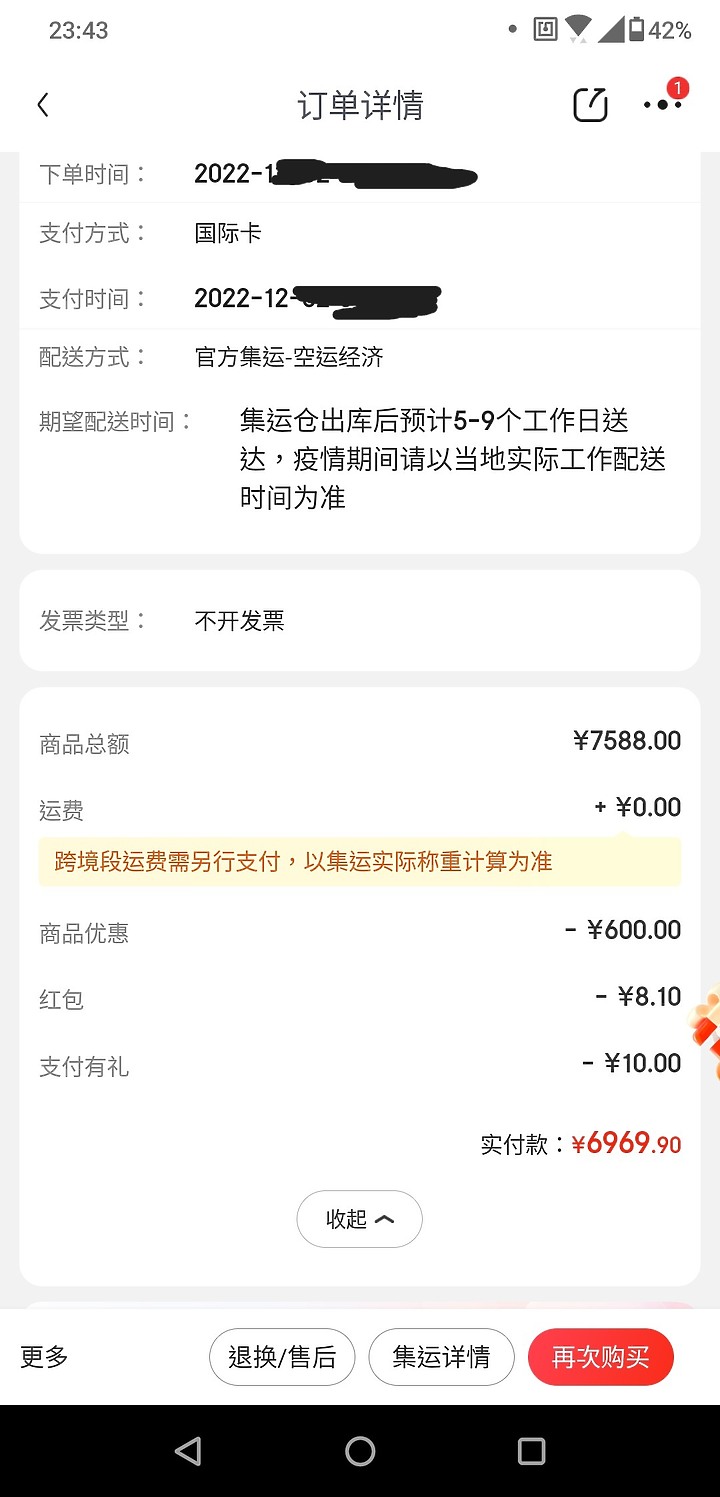Tap the 订单详情 page title
This screenshot has height=1497, width=720.
coord(360,105)
